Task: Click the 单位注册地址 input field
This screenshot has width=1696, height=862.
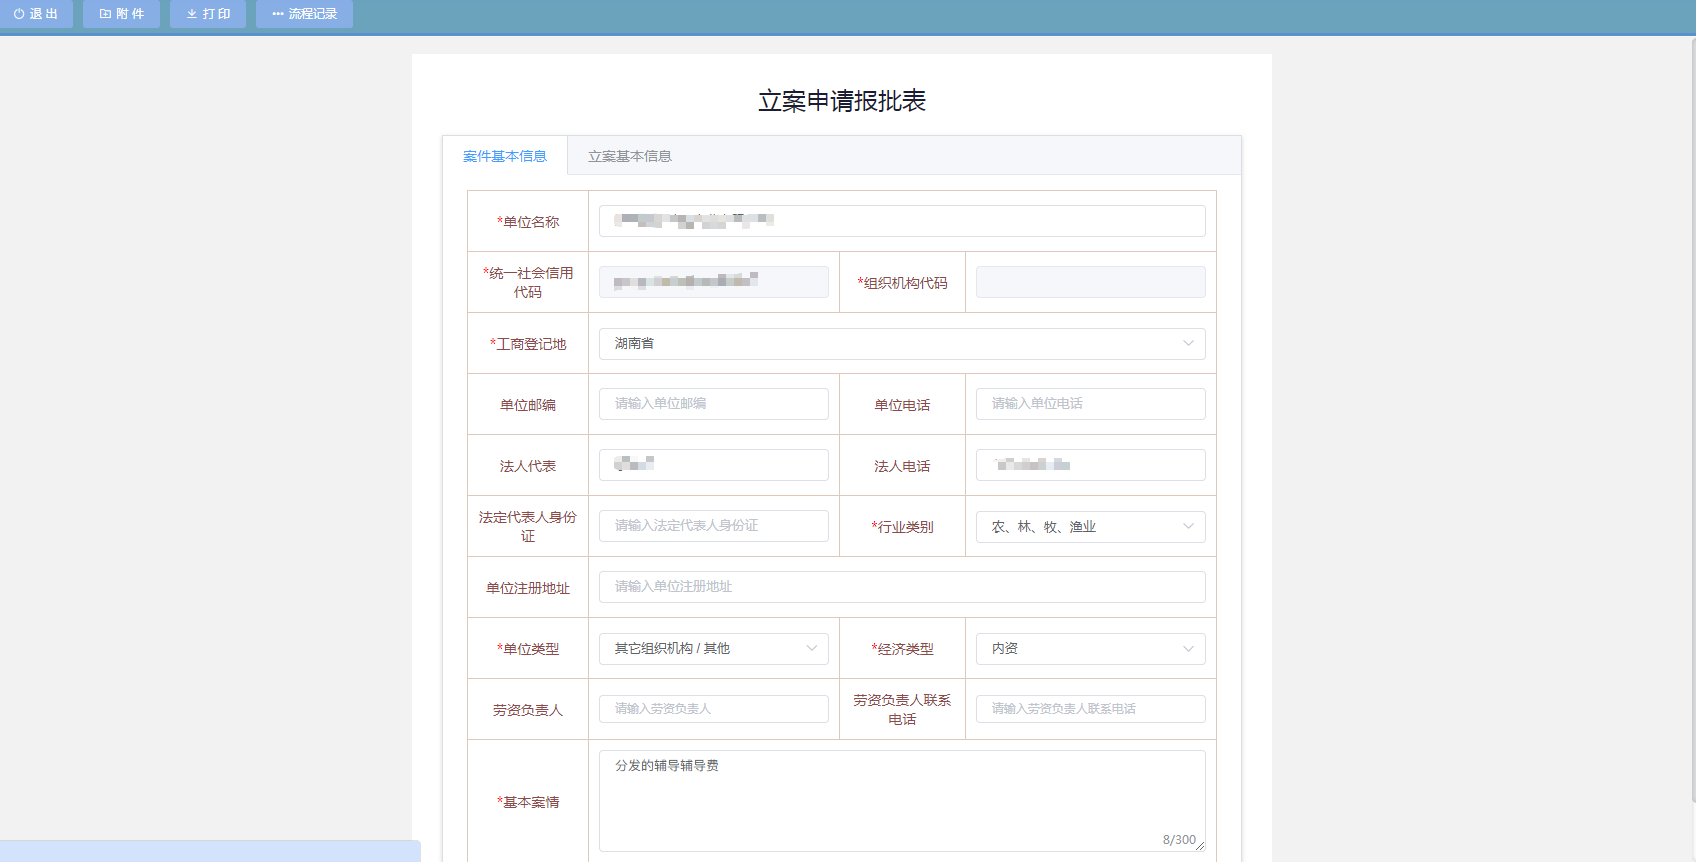Action: tap(902, 587)
